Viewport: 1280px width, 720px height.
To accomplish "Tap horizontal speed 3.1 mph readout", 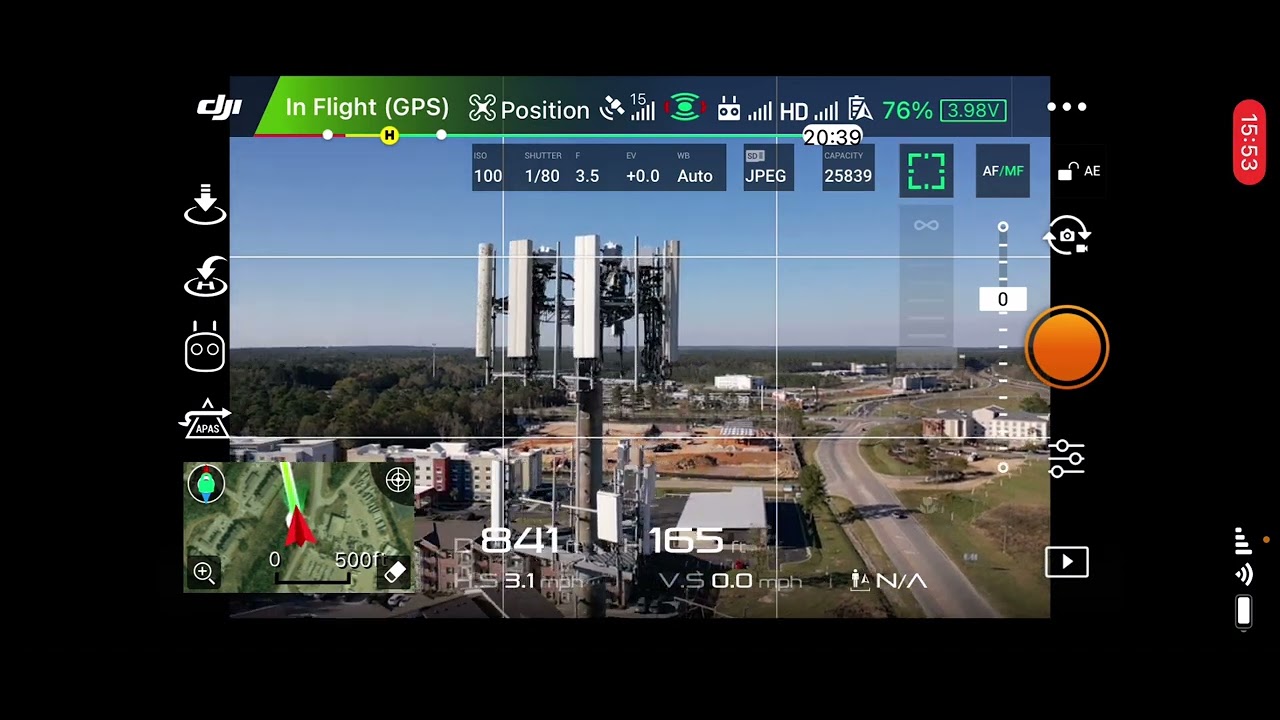I will 519,581.
